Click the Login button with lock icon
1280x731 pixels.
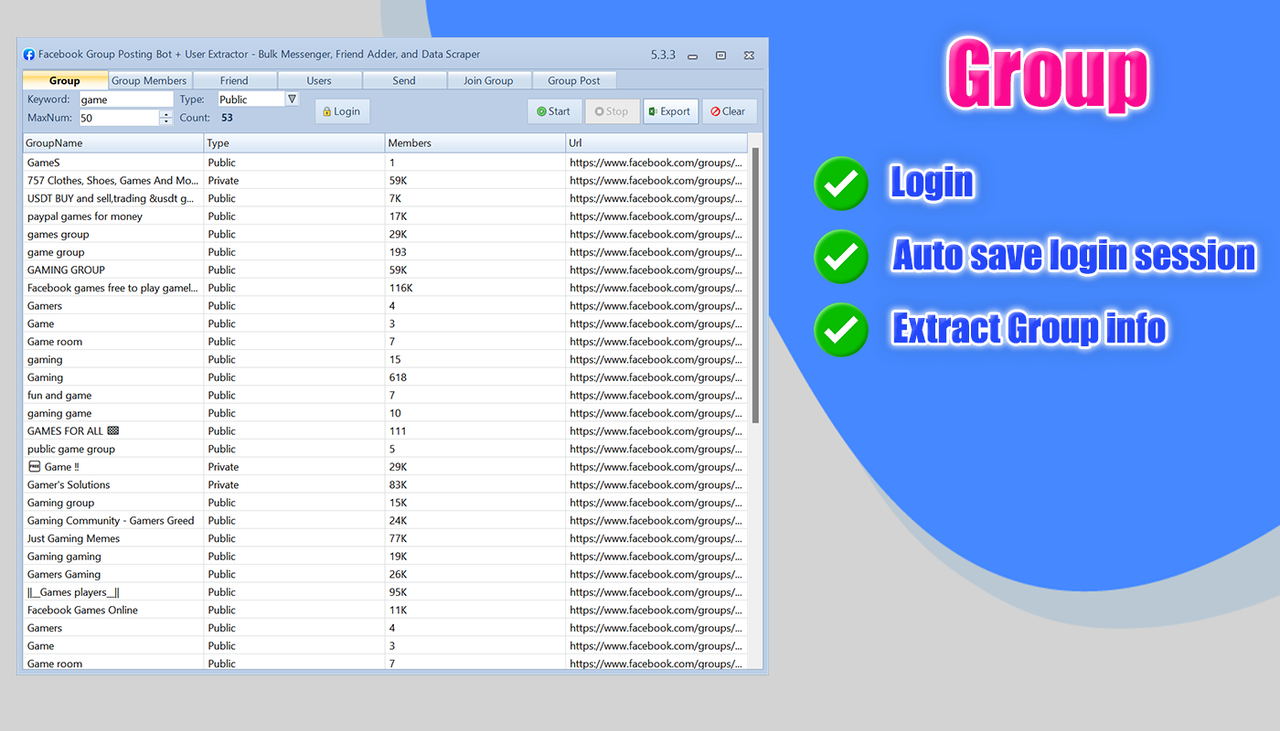tap(342, 111)
